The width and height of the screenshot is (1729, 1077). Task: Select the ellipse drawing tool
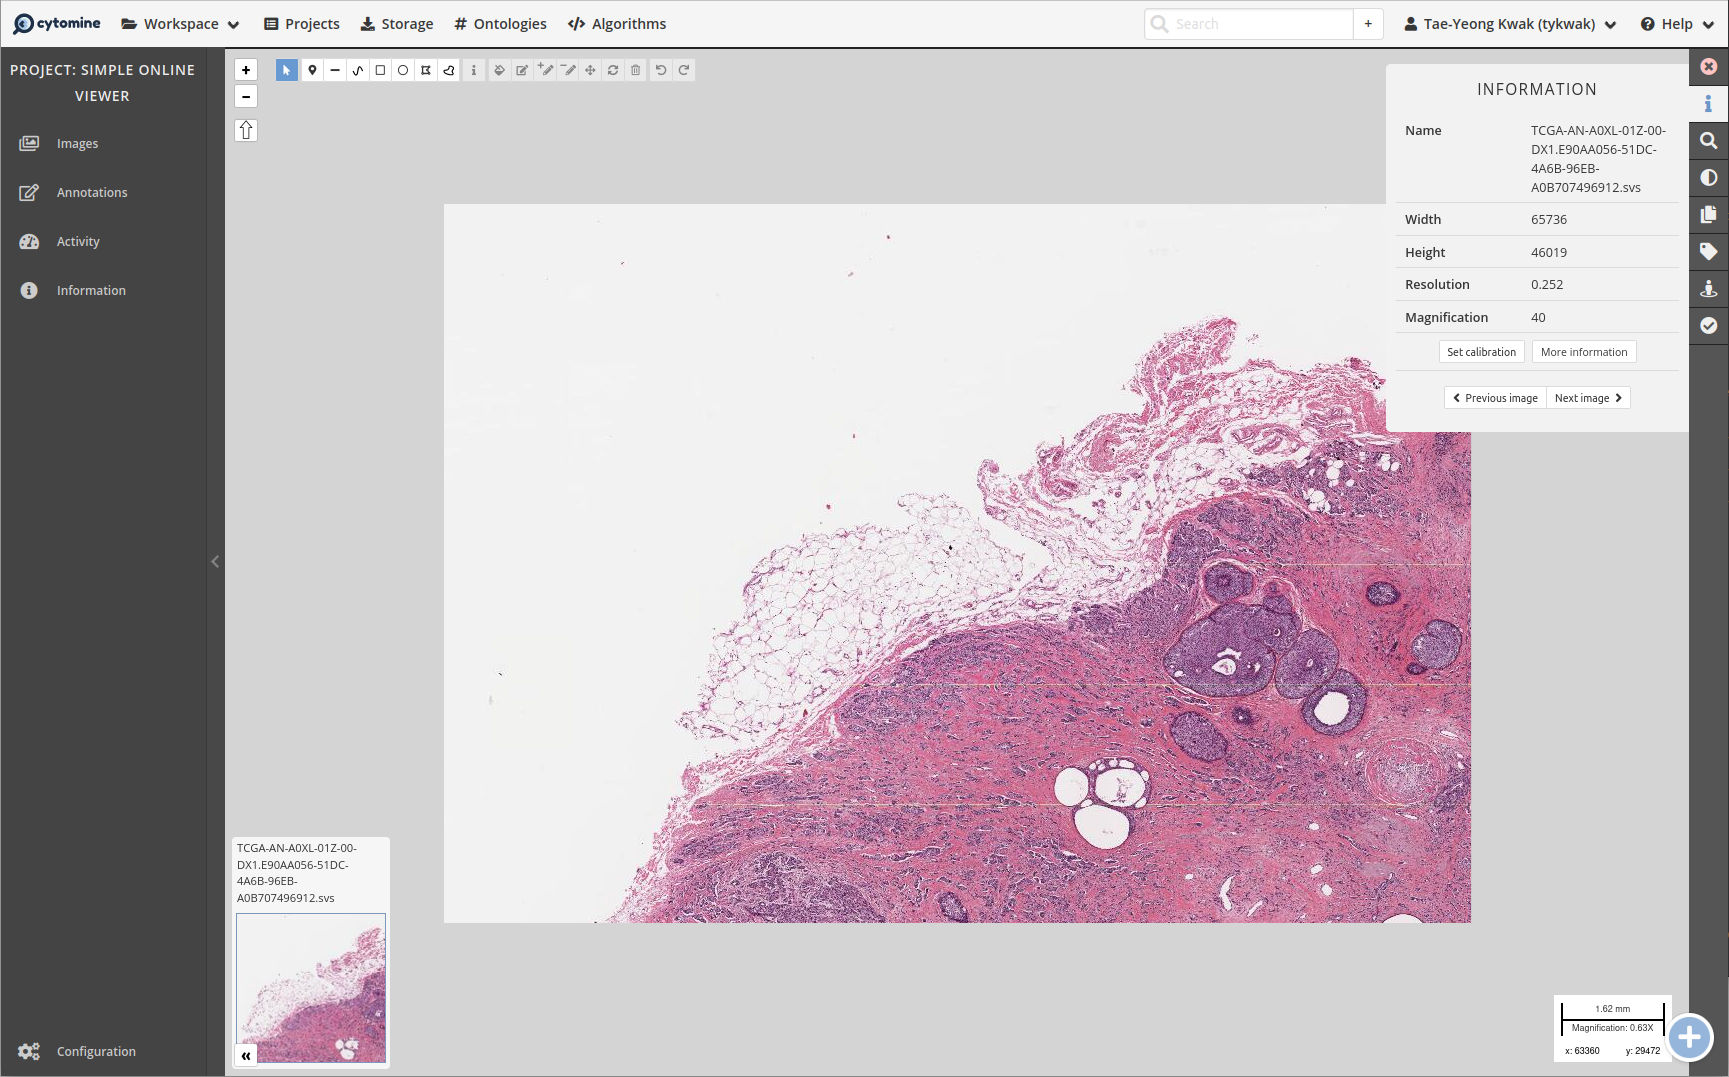[402, 70]
